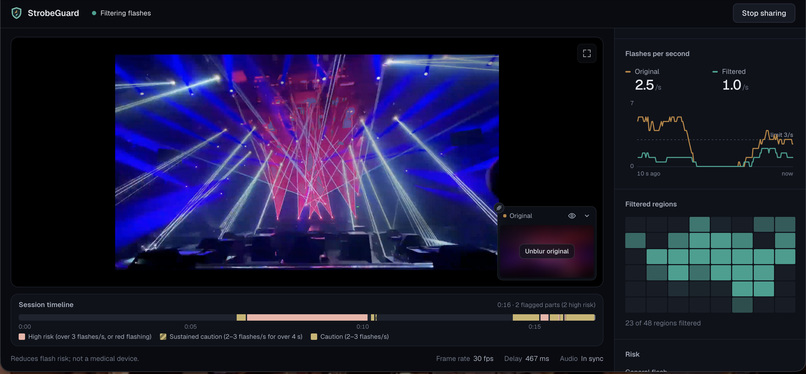Click the Sustained caution striped legend swatch

(x=163, y=337)
